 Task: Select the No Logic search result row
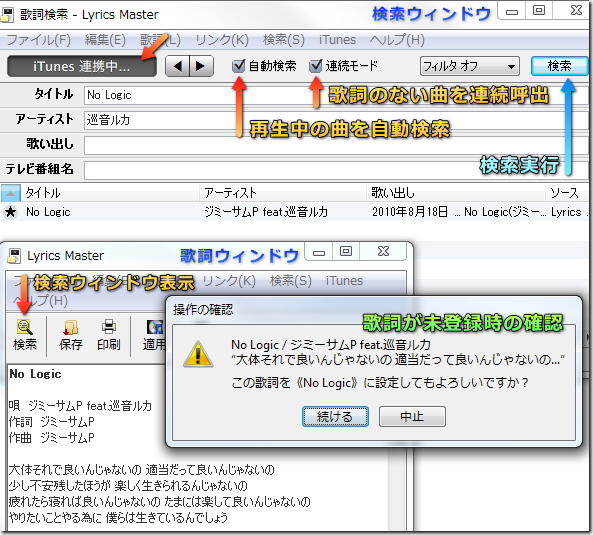click(x=294, y=212)
